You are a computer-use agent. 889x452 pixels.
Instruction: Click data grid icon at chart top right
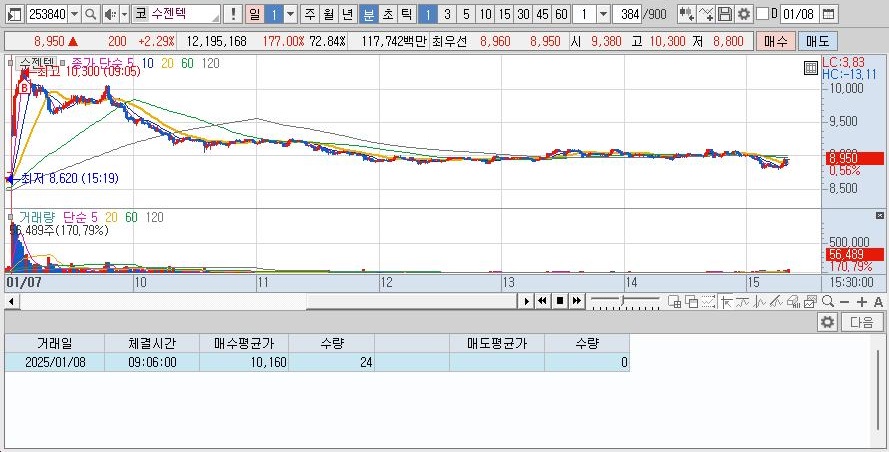pos(811,69)
